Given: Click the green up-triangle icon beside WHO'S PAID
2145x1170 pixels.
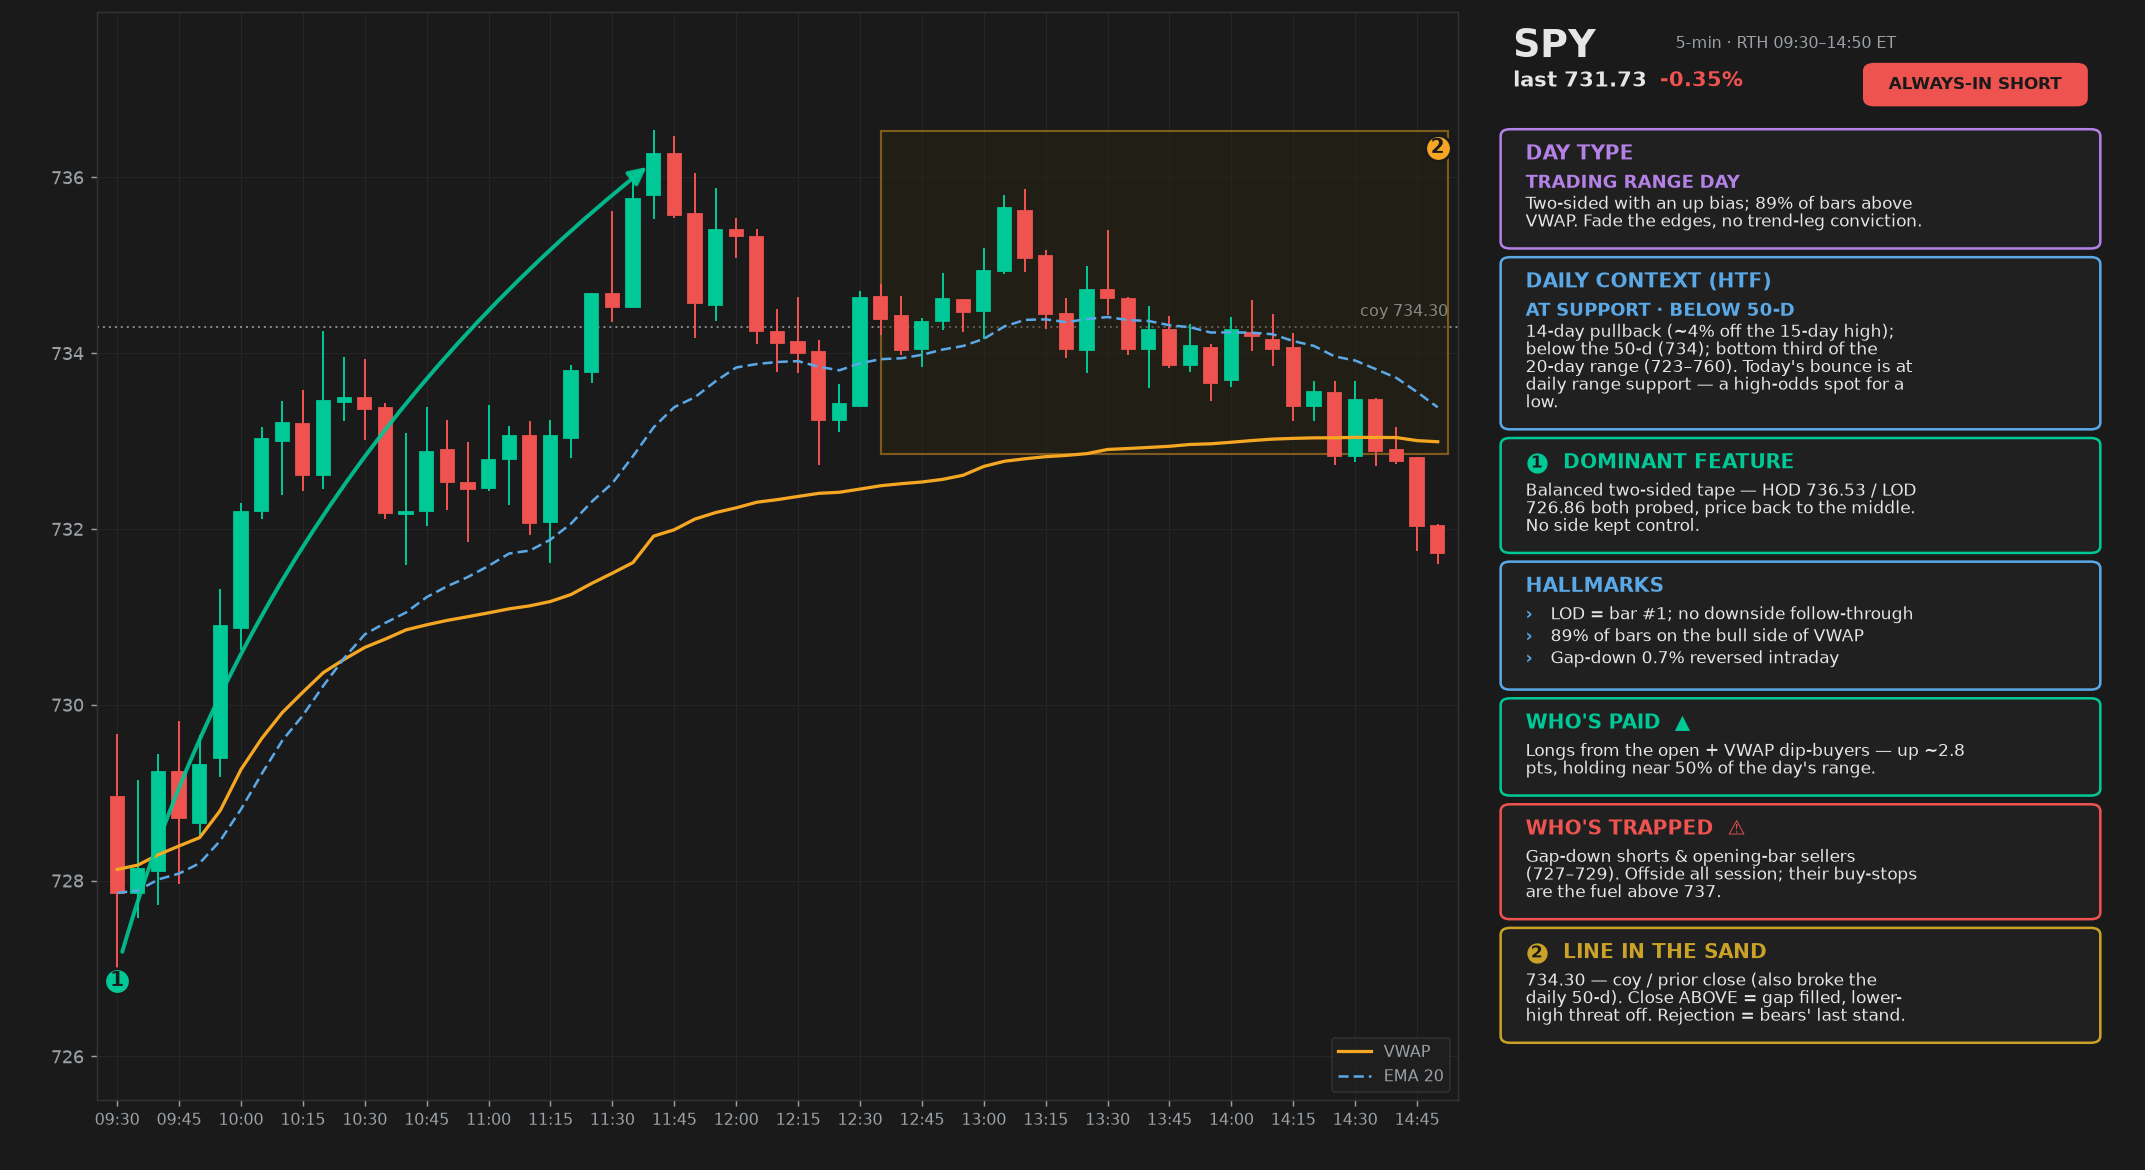Looking at the screenshot, I should point(1682,723).
